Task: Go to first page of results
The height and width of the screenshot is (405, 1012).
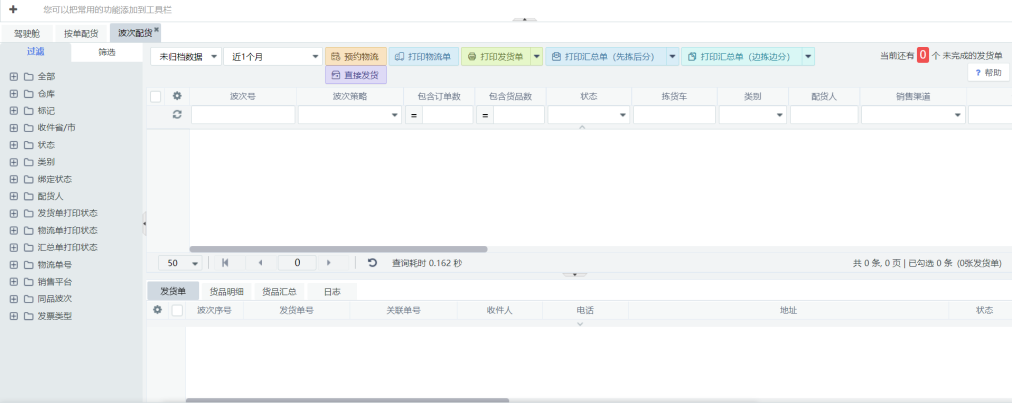Action: coord(225,262)
